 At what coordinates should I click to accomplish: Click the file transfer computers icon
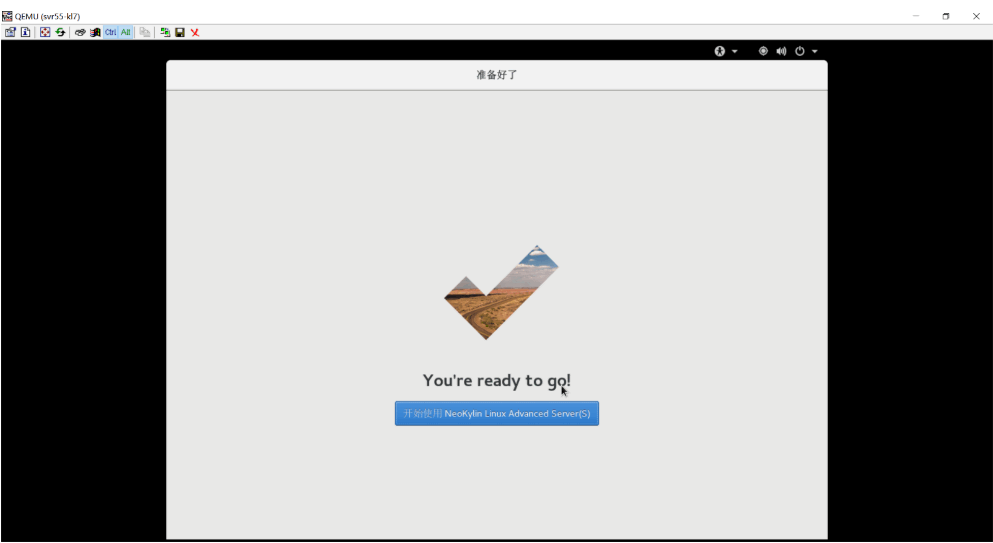click(x=165, y=32)
